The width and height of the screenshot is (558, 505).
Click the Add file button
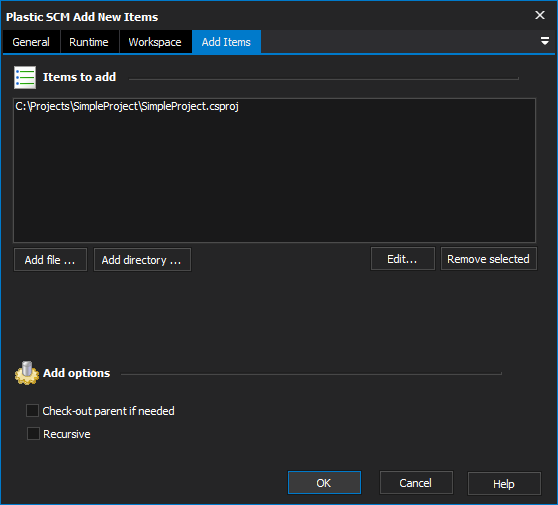click(x=50, y=260)
